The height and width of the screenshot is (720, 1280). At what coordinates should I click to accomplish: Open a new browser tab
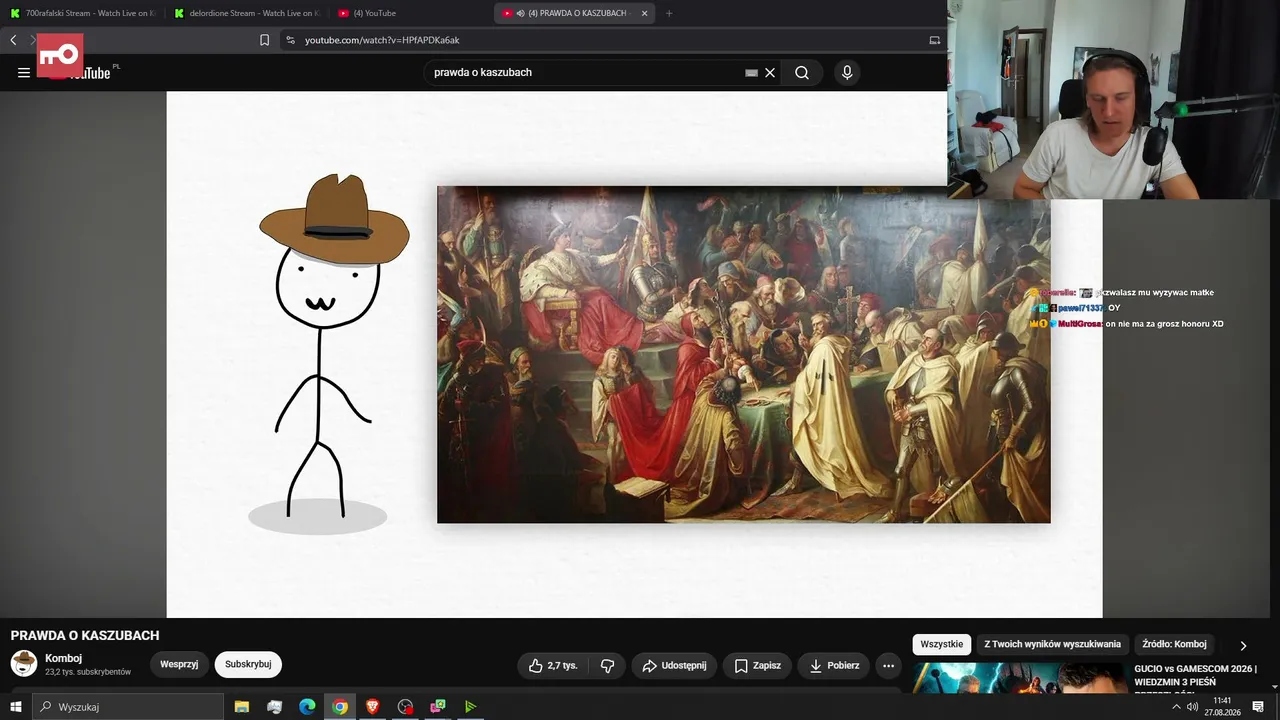tap(669, 13)
